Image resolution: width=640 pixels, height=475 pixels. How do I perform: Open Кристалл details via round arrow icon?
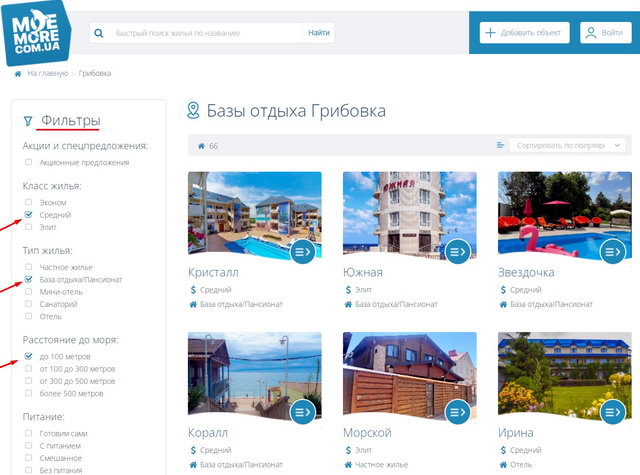[302, 252]
